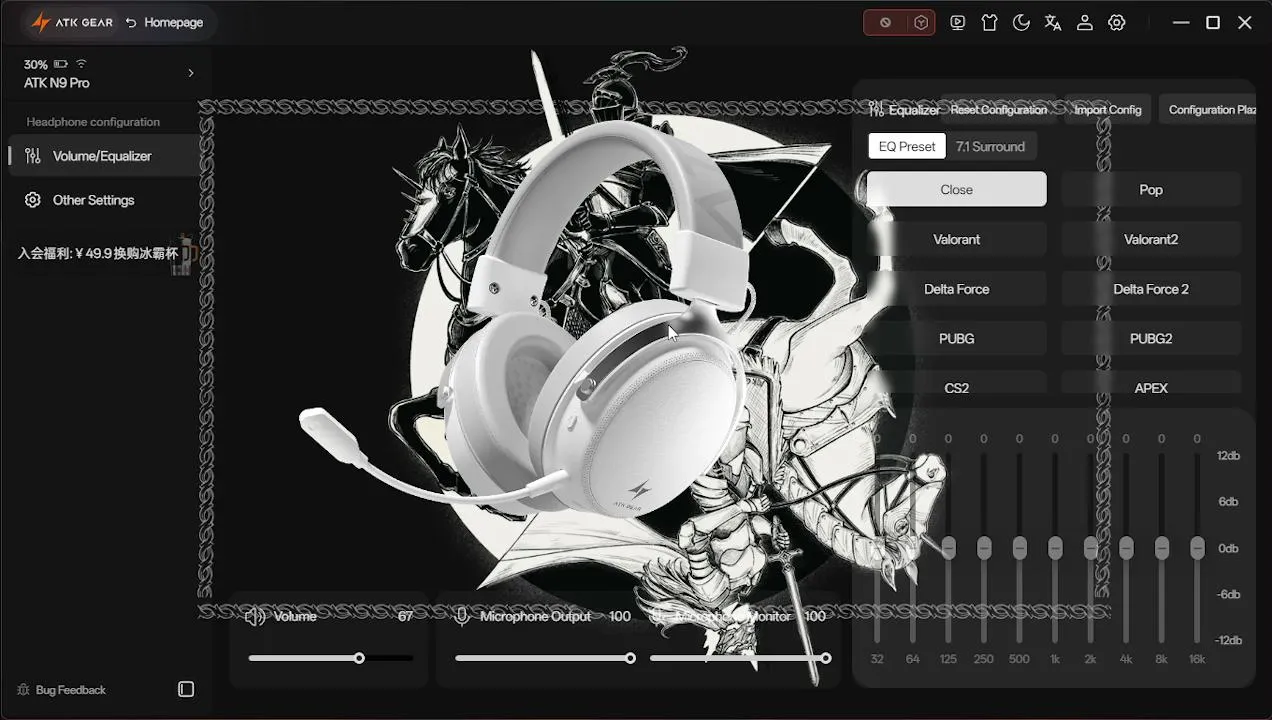Click the Bug Feedback bug icon
This screenshot has width=1272, height=720.
coord(23,690)
